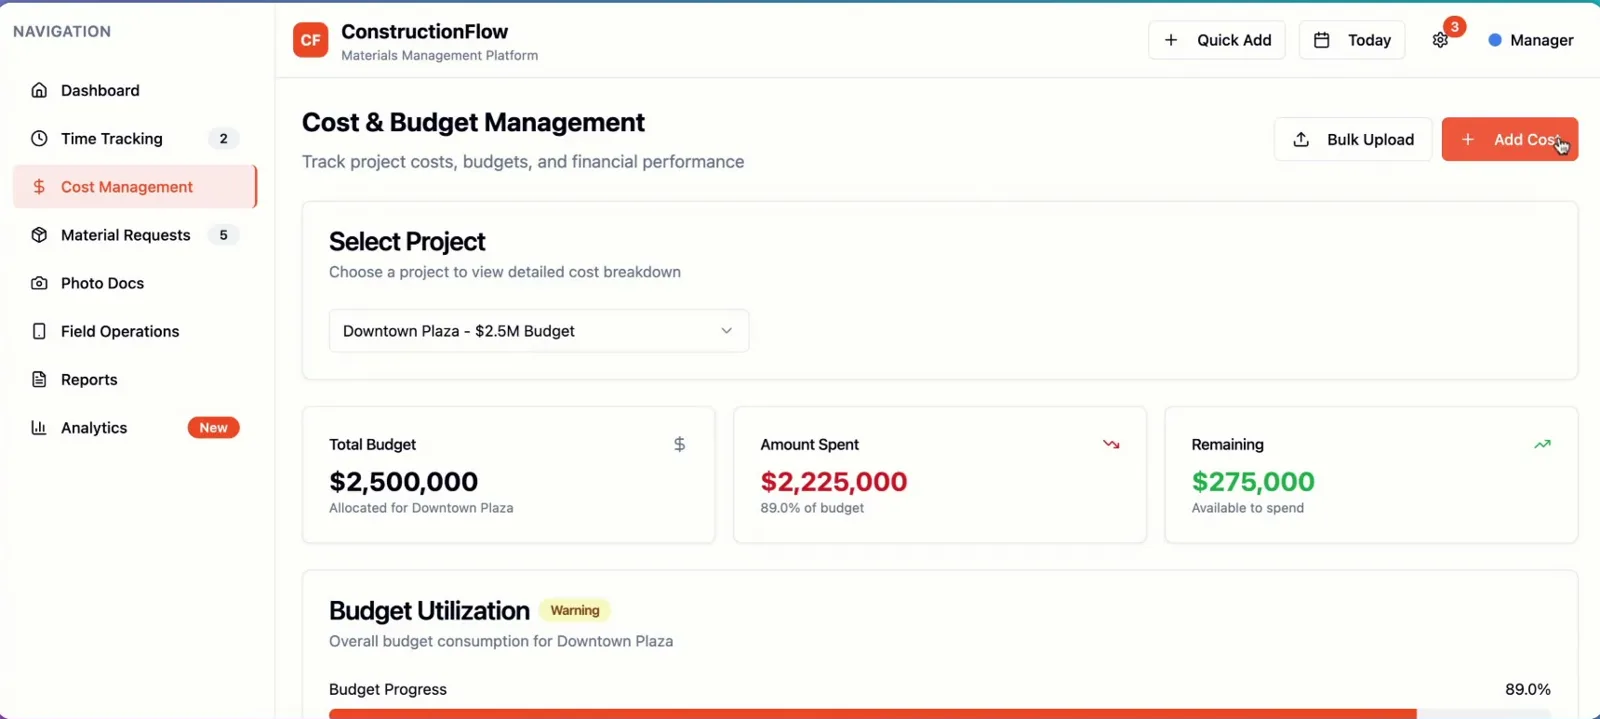Click the New badge beside Analytics

(213, 428)
